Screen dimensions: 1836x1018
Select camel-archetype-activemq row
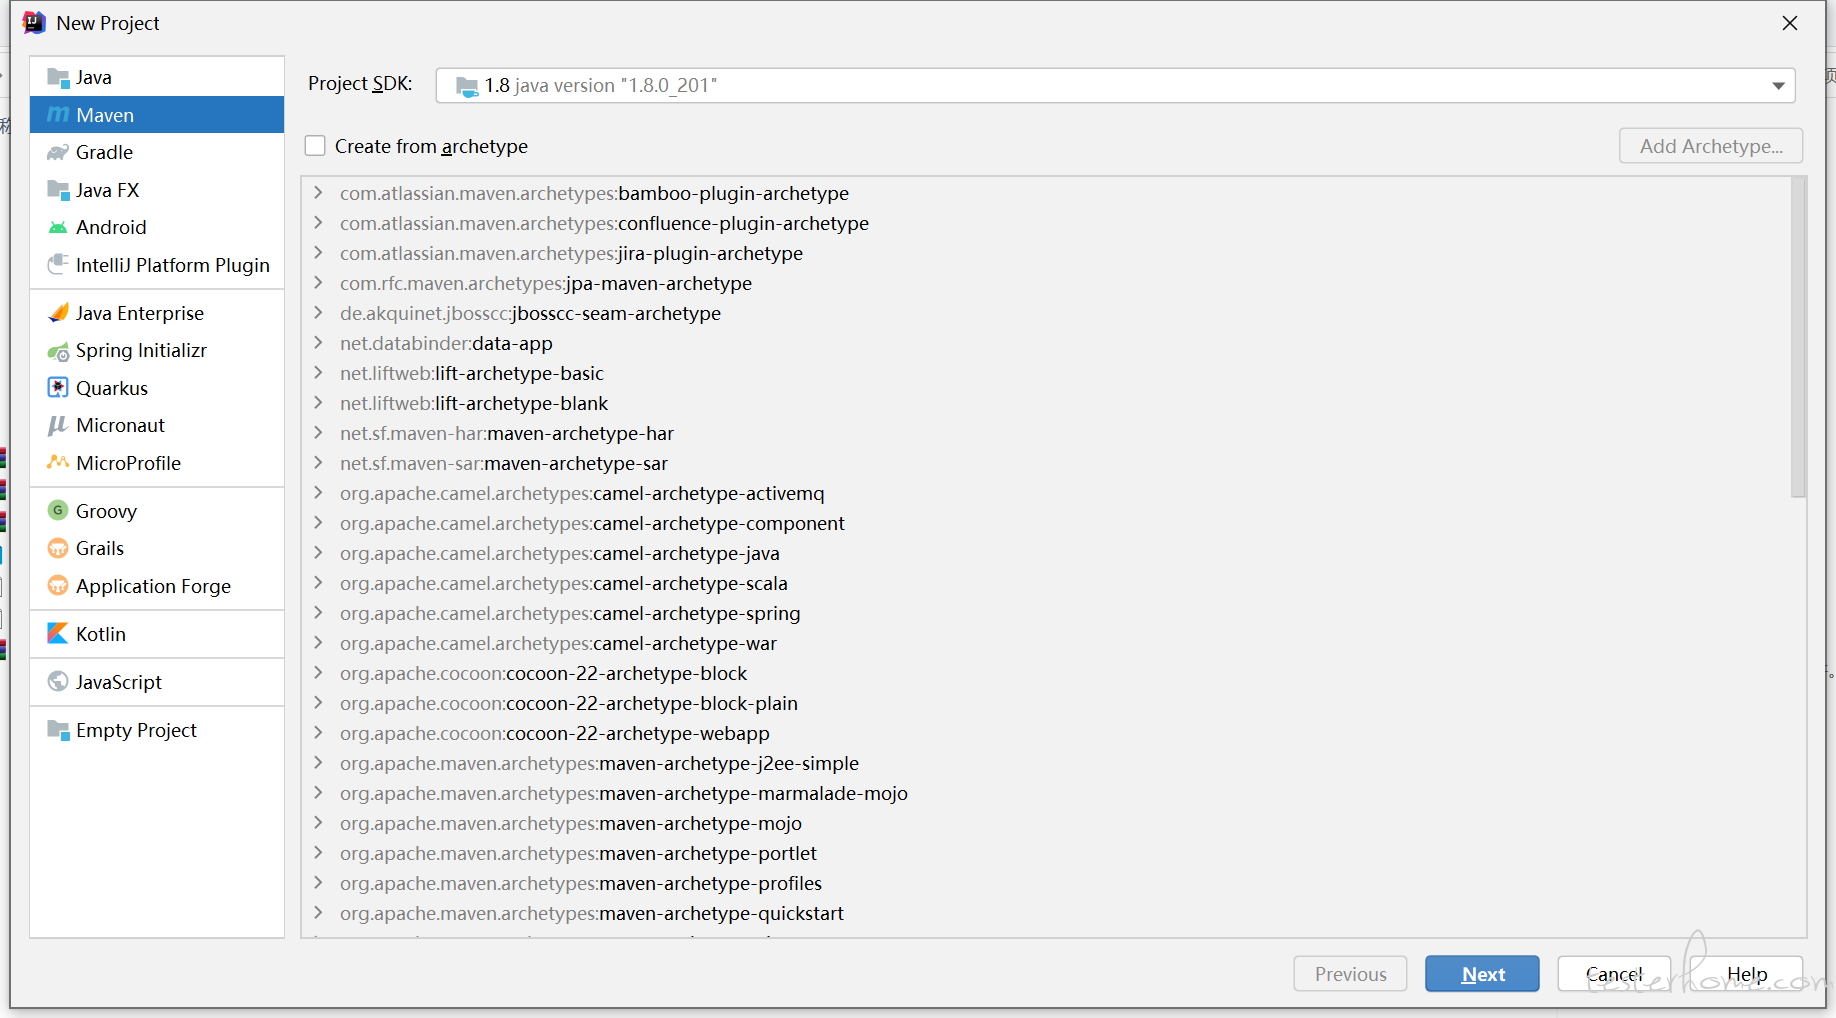tap(1046, 493)
